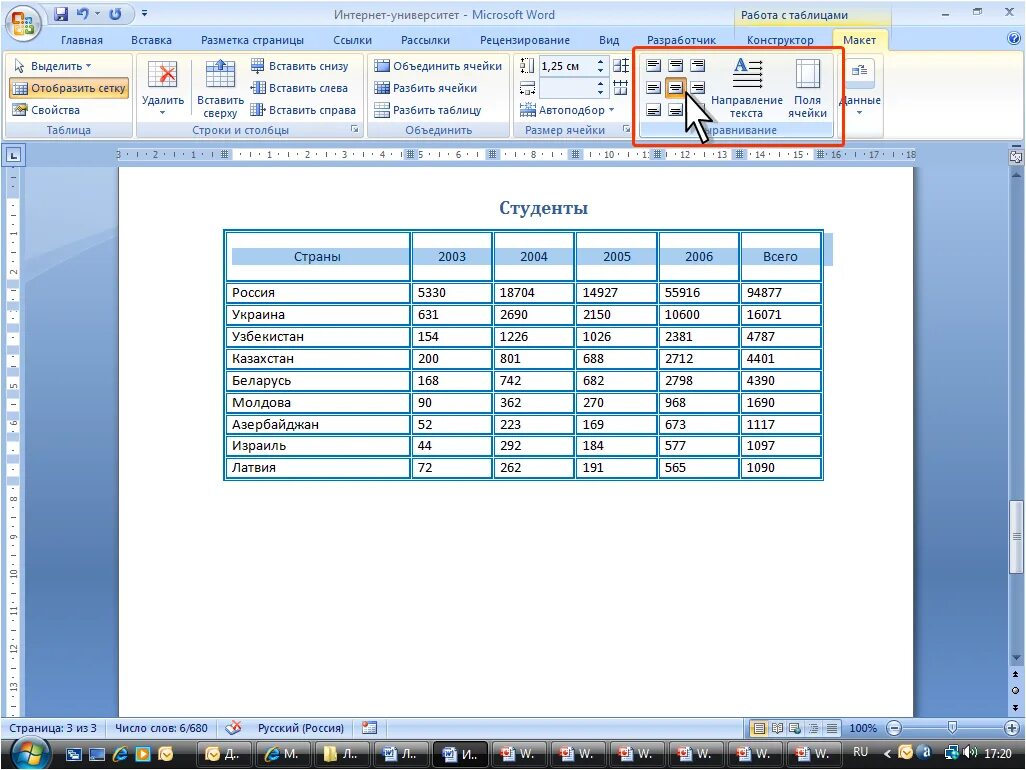
Task: Align cell text top center
Action: [x=675, y=65]
